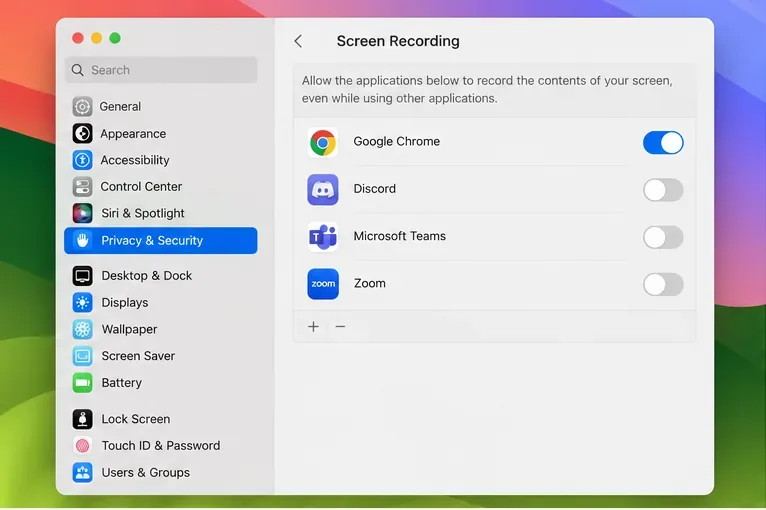The image size is (766, 510).
Task: Enable screen recording for Discord
Action: (x=663, y=190)
